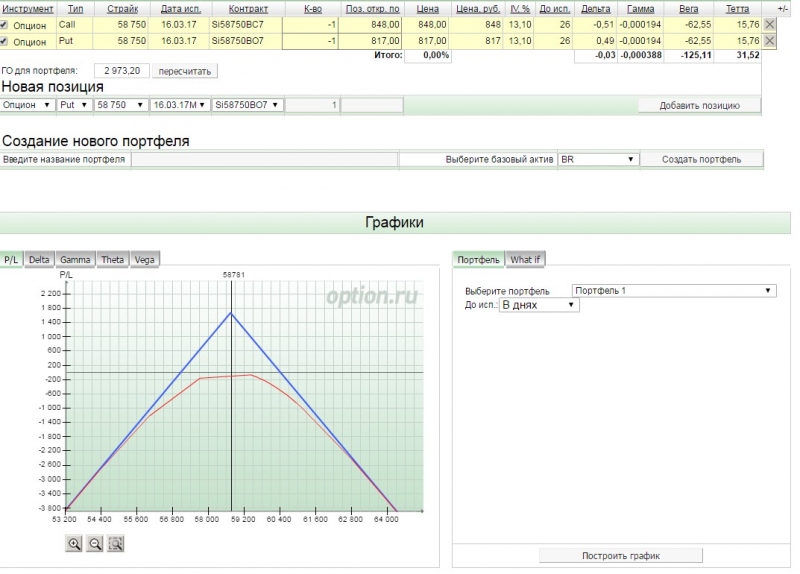Expand the base asset dropdown showing BR
Screen dimensions: 800x574
pos(597,159)
